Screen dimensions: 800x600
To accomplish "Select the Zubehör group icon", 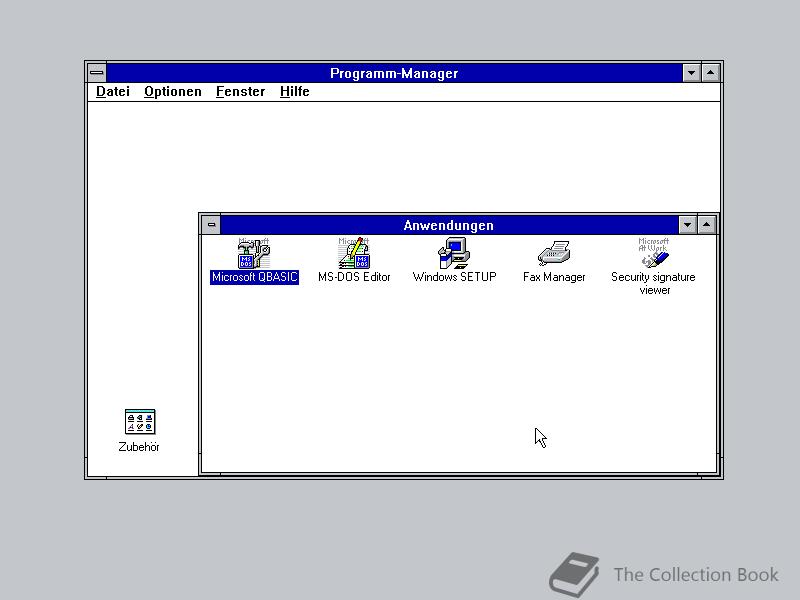I will tap(140, 421).
